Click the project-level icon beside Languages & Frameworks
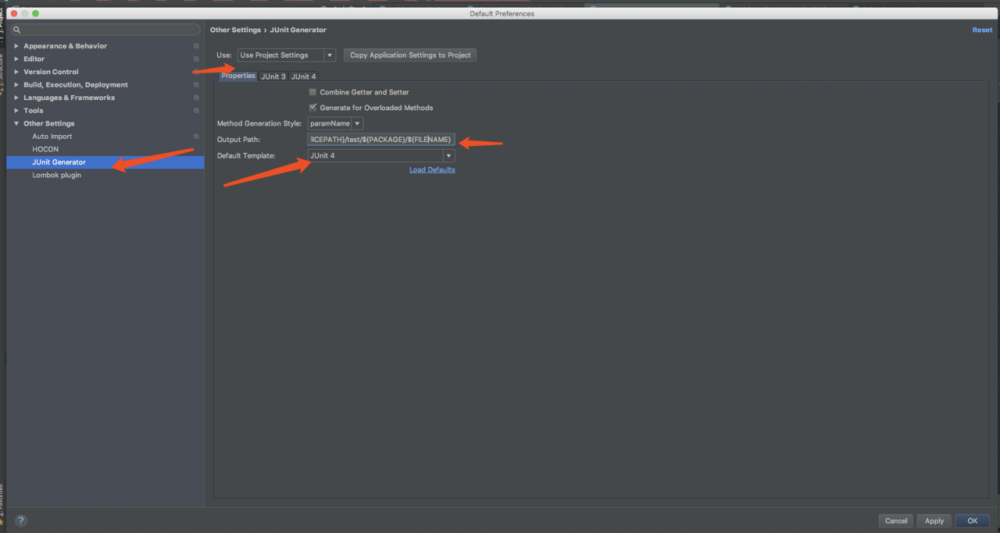Screen dimensions: 1000x533 point(196,98)
